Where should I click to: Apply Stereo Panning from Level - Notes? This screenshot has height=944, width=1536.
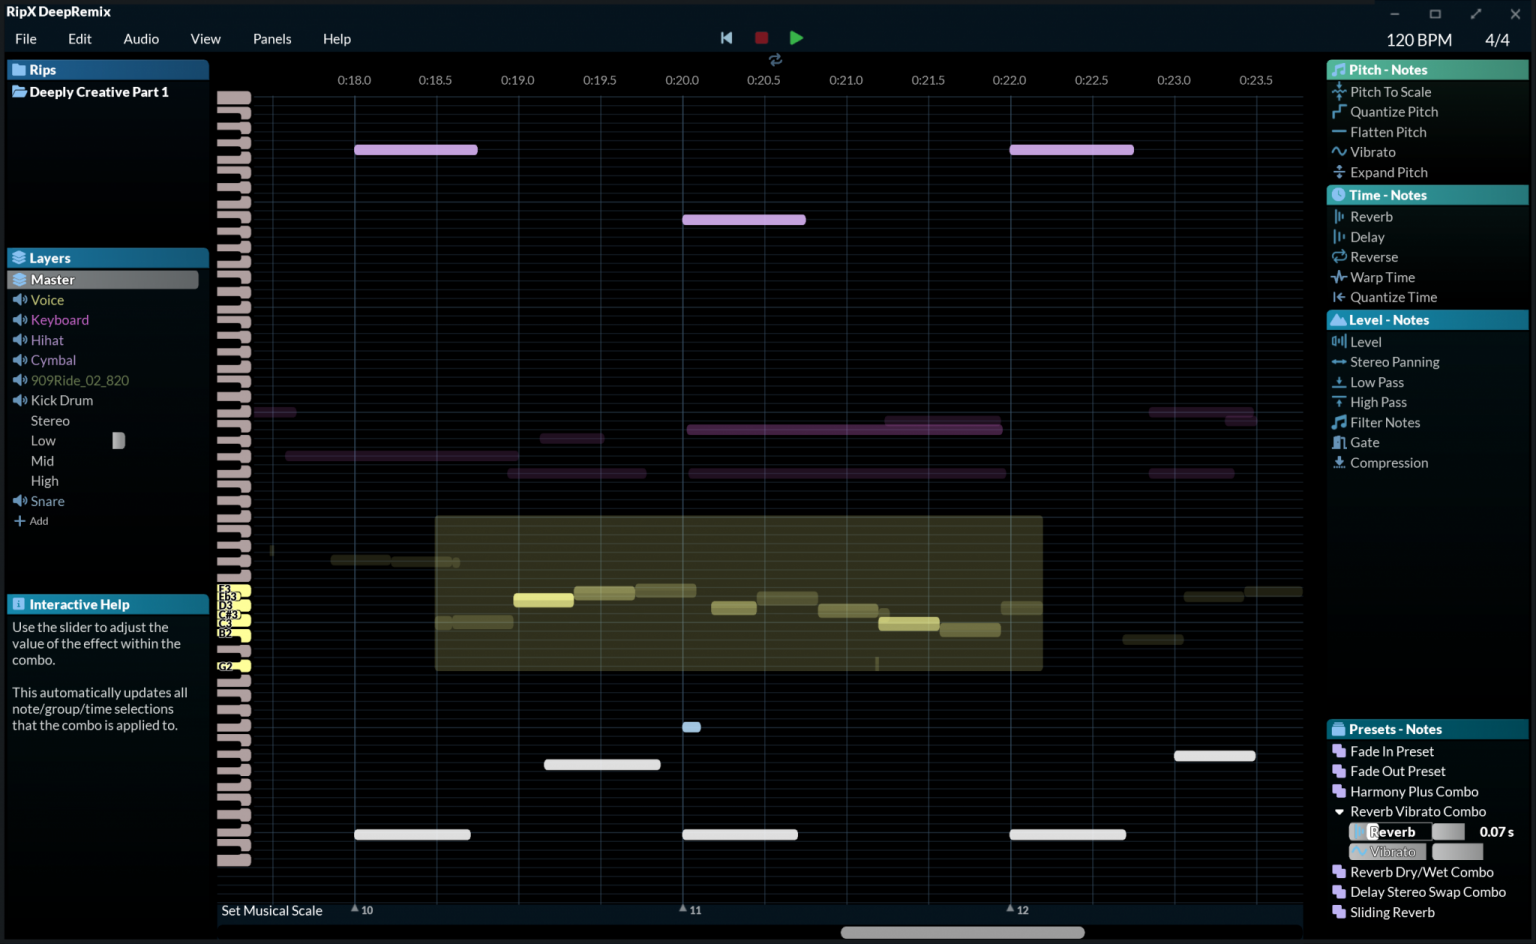tap(1393, 362)
